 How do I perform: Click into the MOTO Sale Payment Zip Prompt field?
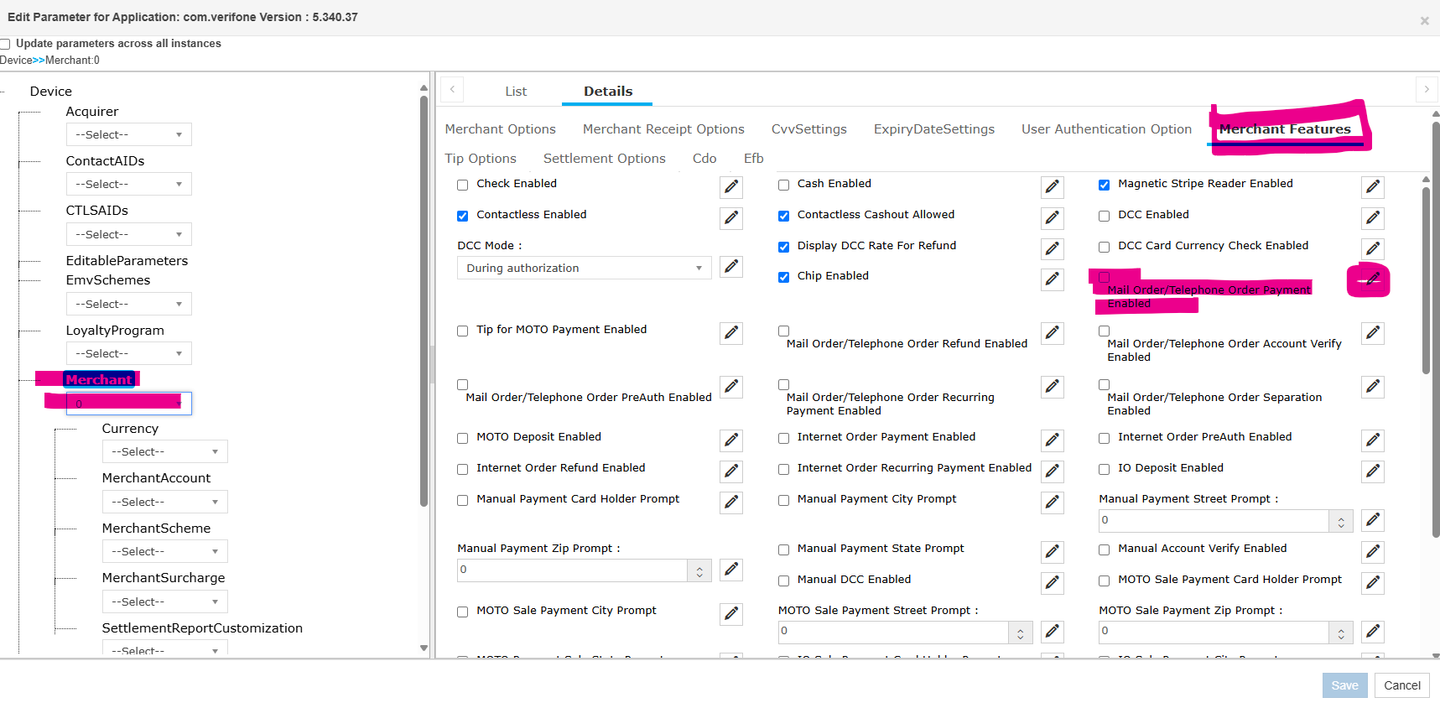(1214, 632)
